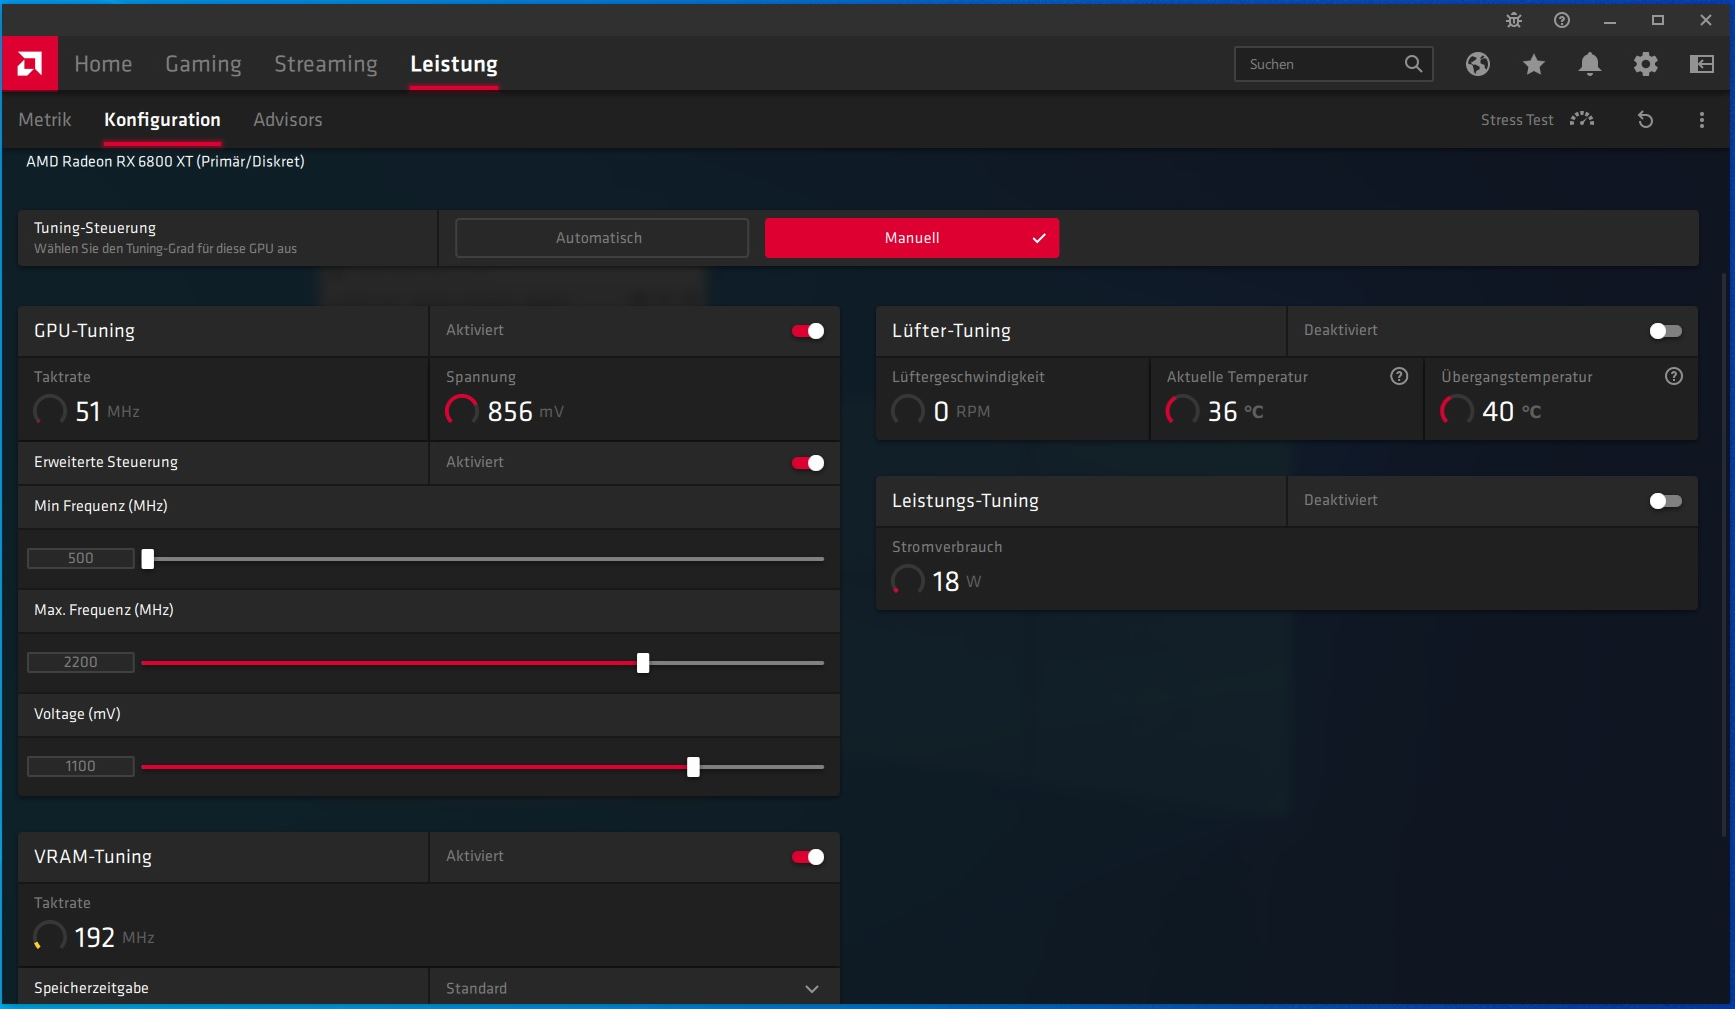The width and height of the screenshot is (1735, 1009).
Task: Toggle the GPU-Tuning switch
Action: [808, 331]
